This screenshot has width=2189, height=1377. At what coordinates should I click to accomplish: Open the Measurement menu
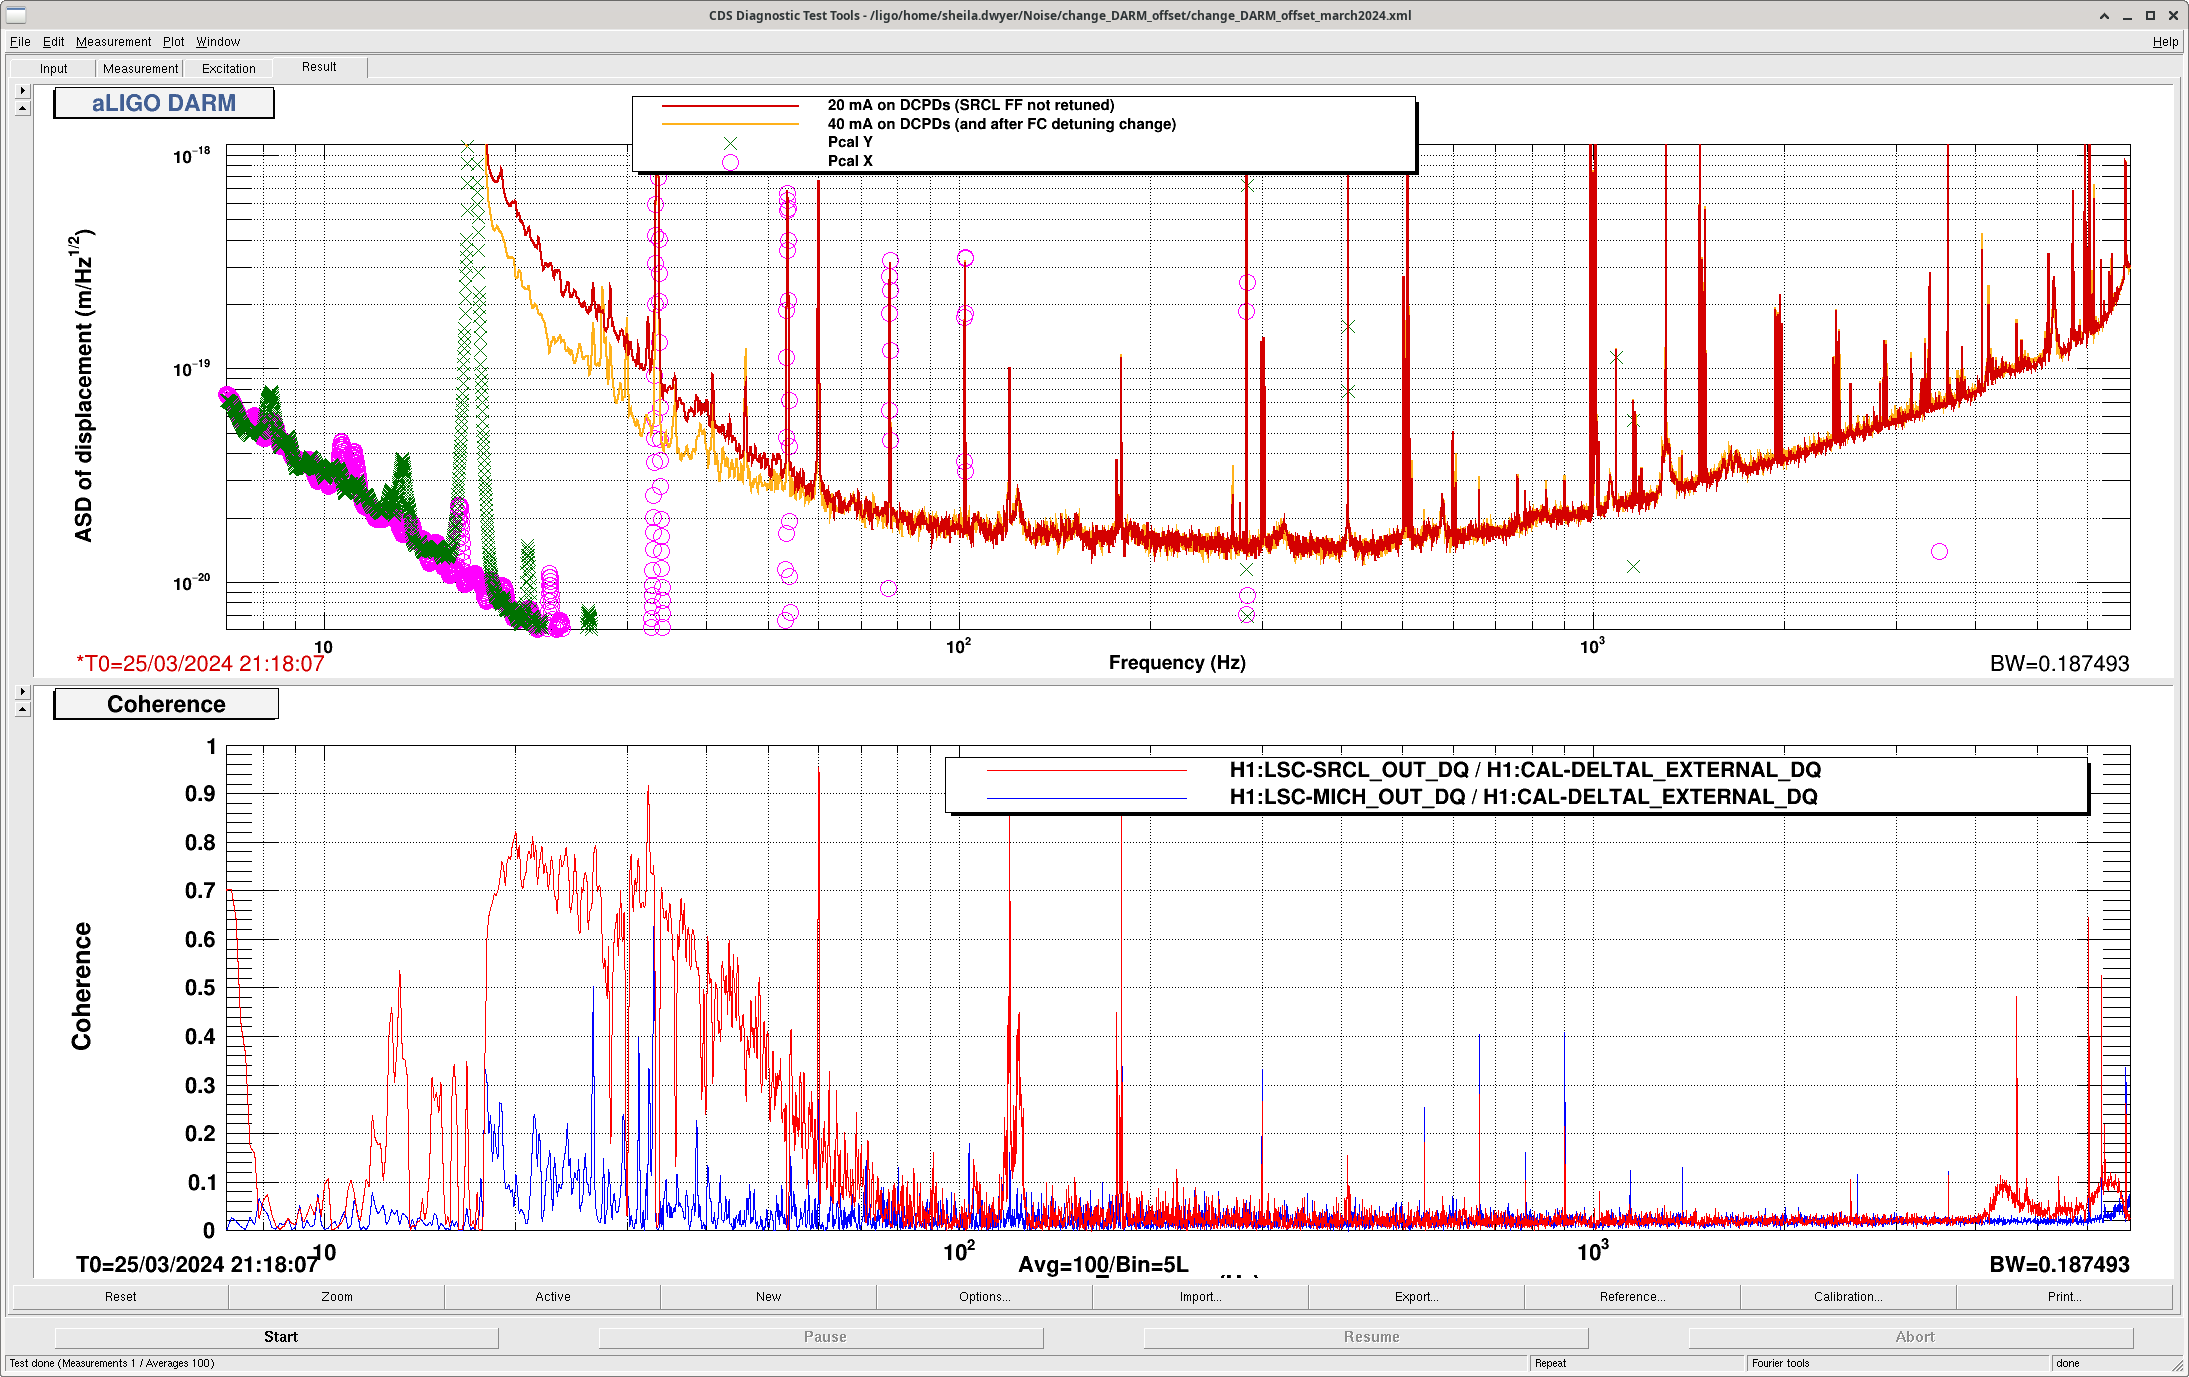click(x=113, y=42)
